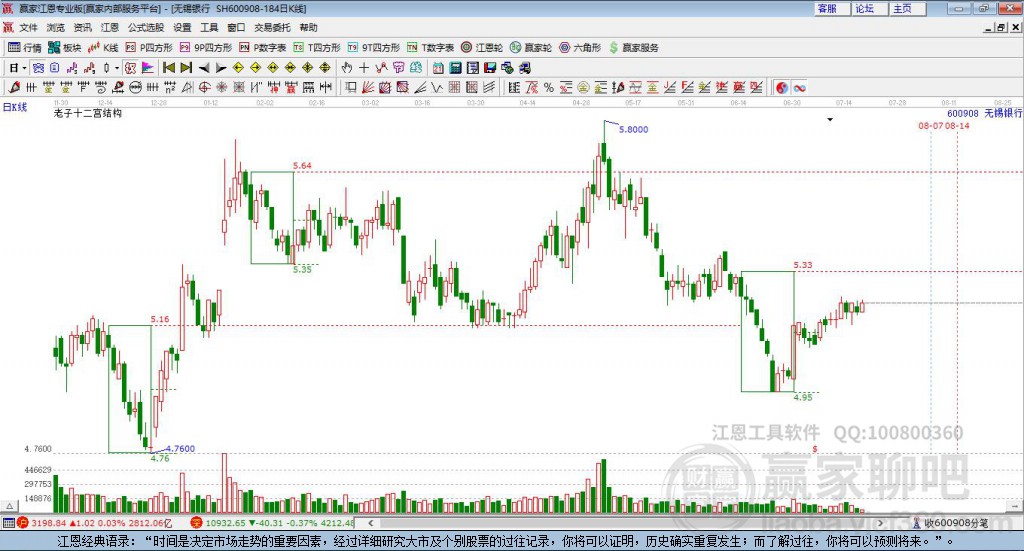
Task: Click the 论坛 forum button
Action: tap(870, 8)
